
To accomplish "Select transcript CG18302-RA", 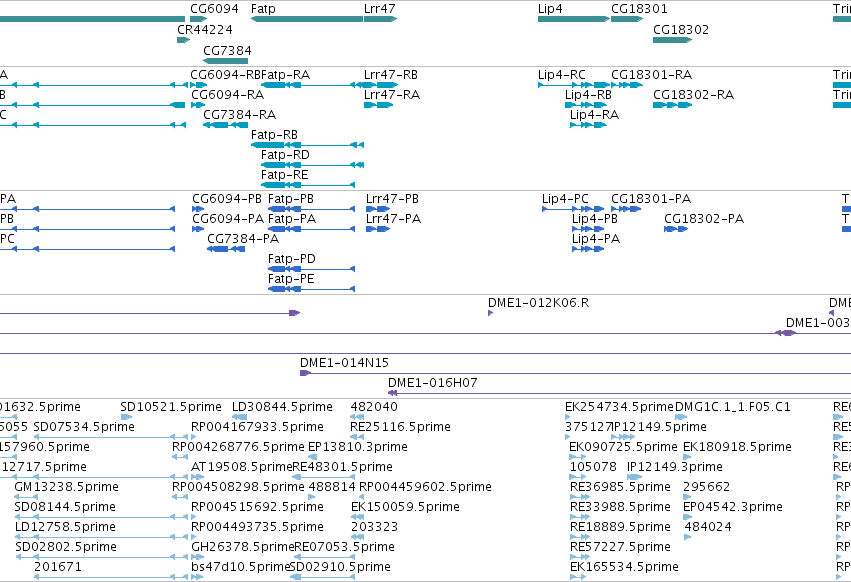I will 693,95.
